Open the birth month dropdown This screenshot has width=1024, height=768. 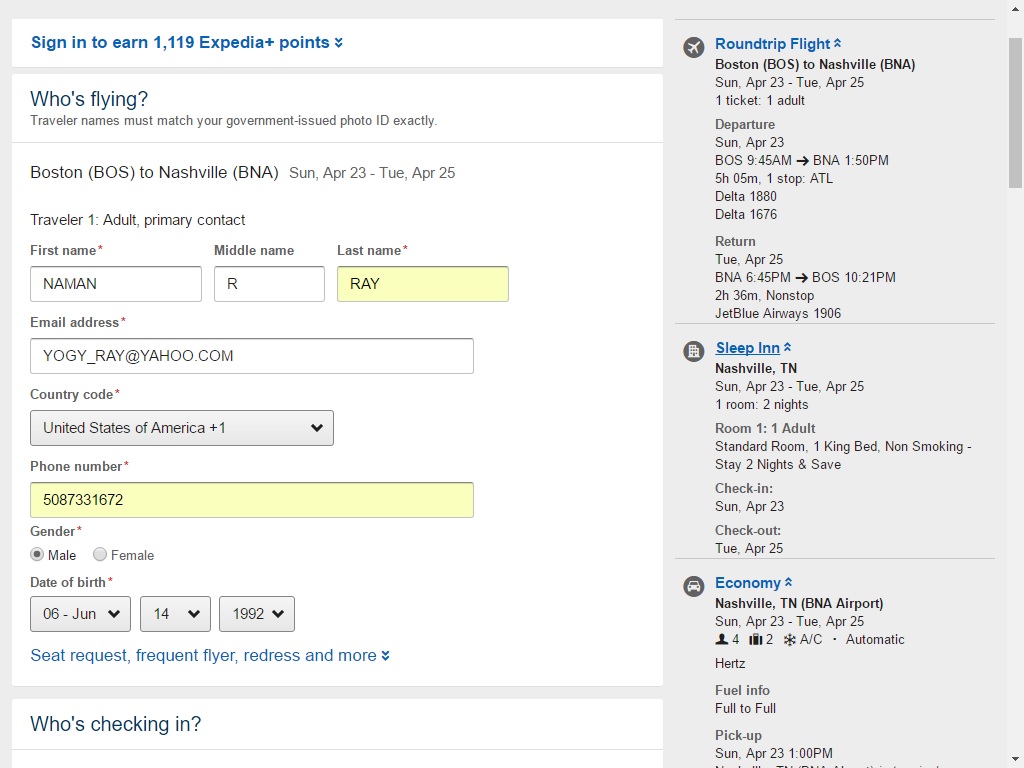coord(80,614)
